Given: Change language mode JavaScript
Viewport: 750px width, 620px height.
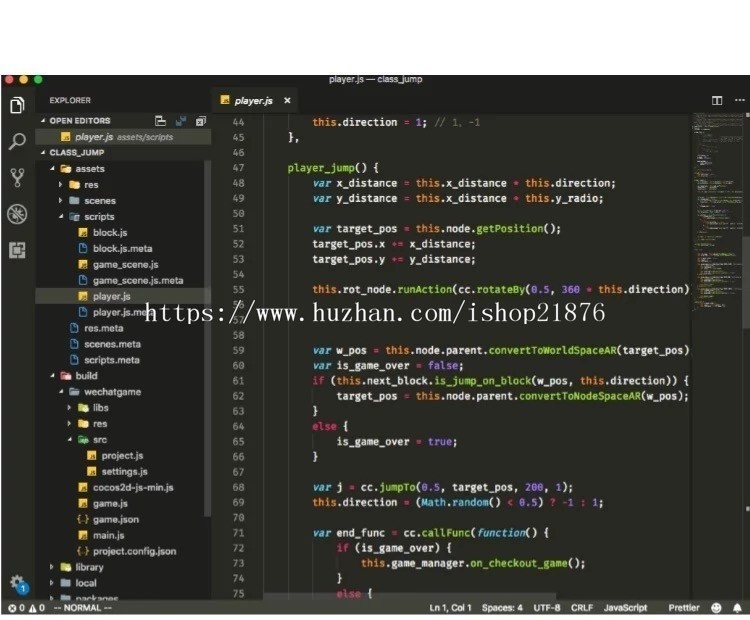Looking at the screenshot, I should pyautogui.click(x=625, y=608).
